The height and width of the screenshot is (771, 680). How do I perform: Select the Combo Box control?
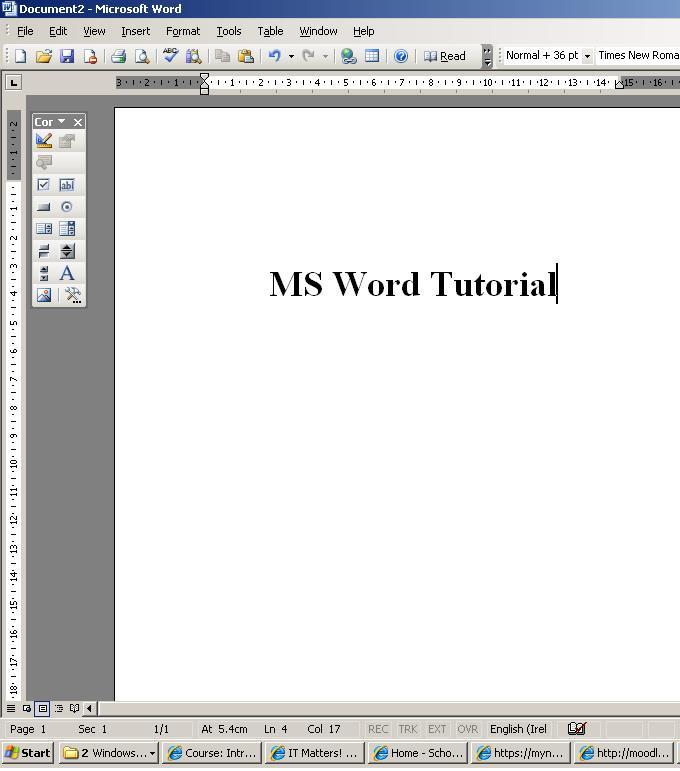pos(67,229)
